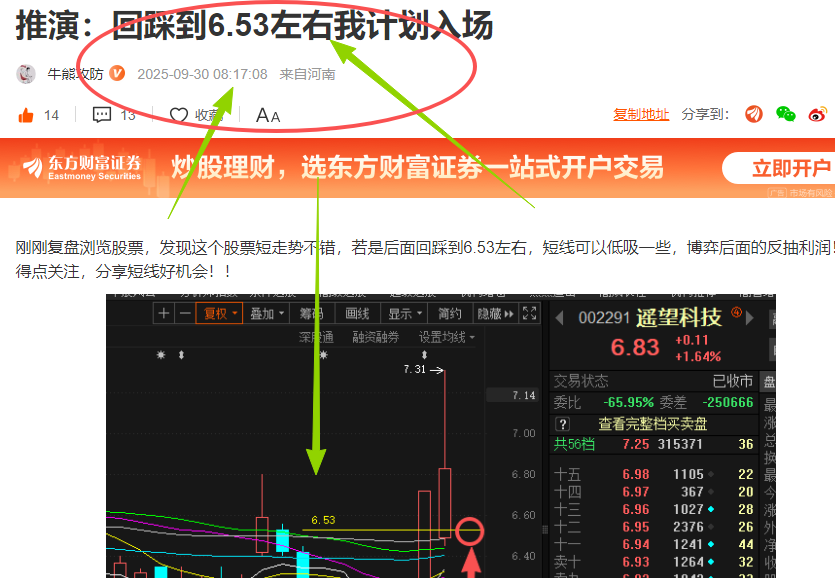Click the 来自河南 location text
Image resolution: width=835 pixels, height=578 pixels.
tap(307, 74)
